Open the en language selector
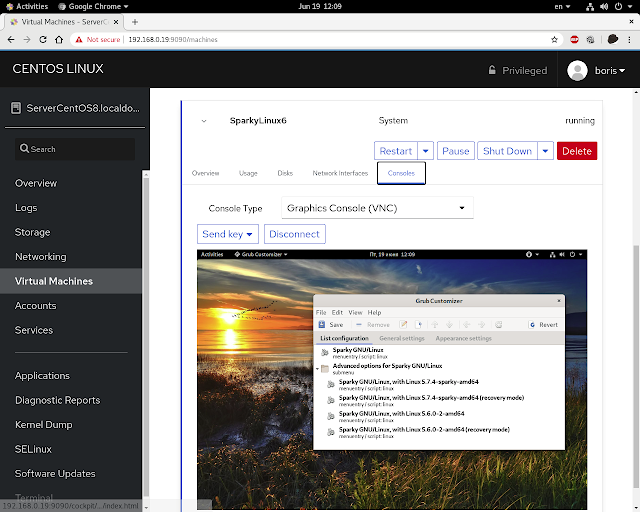Screen dimensions: 640x512 (562, 7)
